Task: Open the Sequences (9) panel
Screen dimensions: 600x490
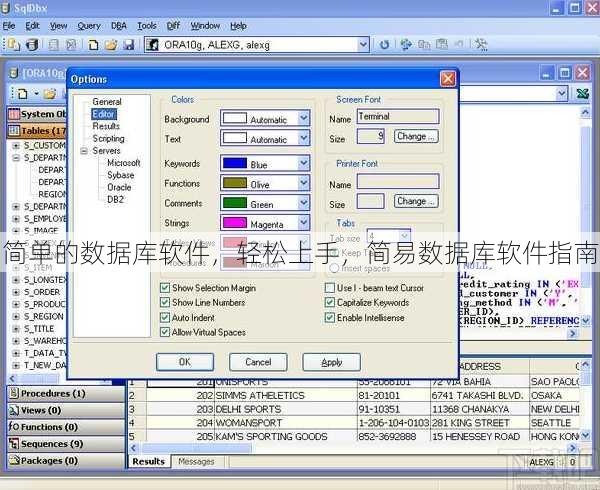Action: click(x=66, y=444)
